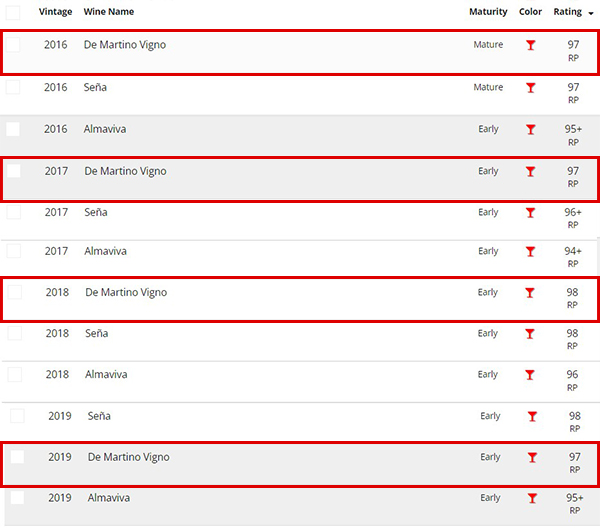Sort by the Wine Name column header

[x=109, y=12]
